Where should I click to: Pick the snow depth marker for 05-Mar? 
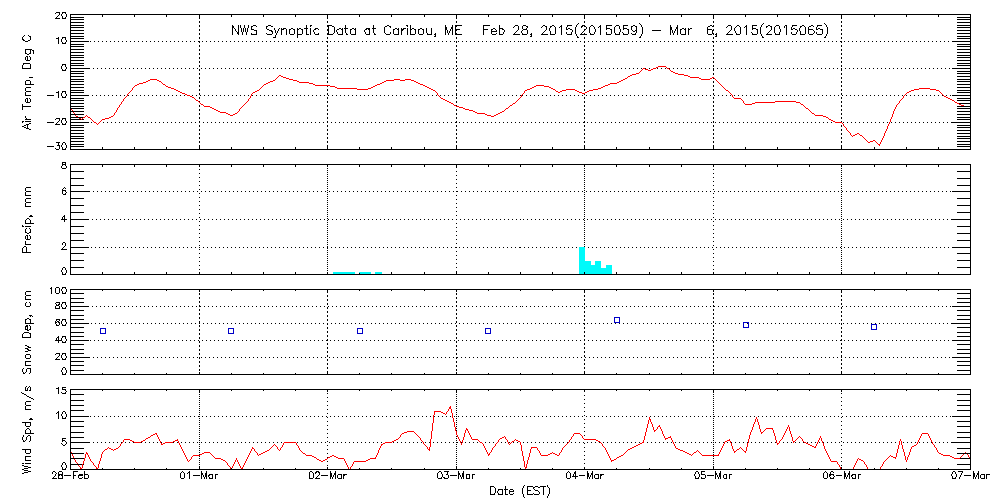tap(746, 325)
